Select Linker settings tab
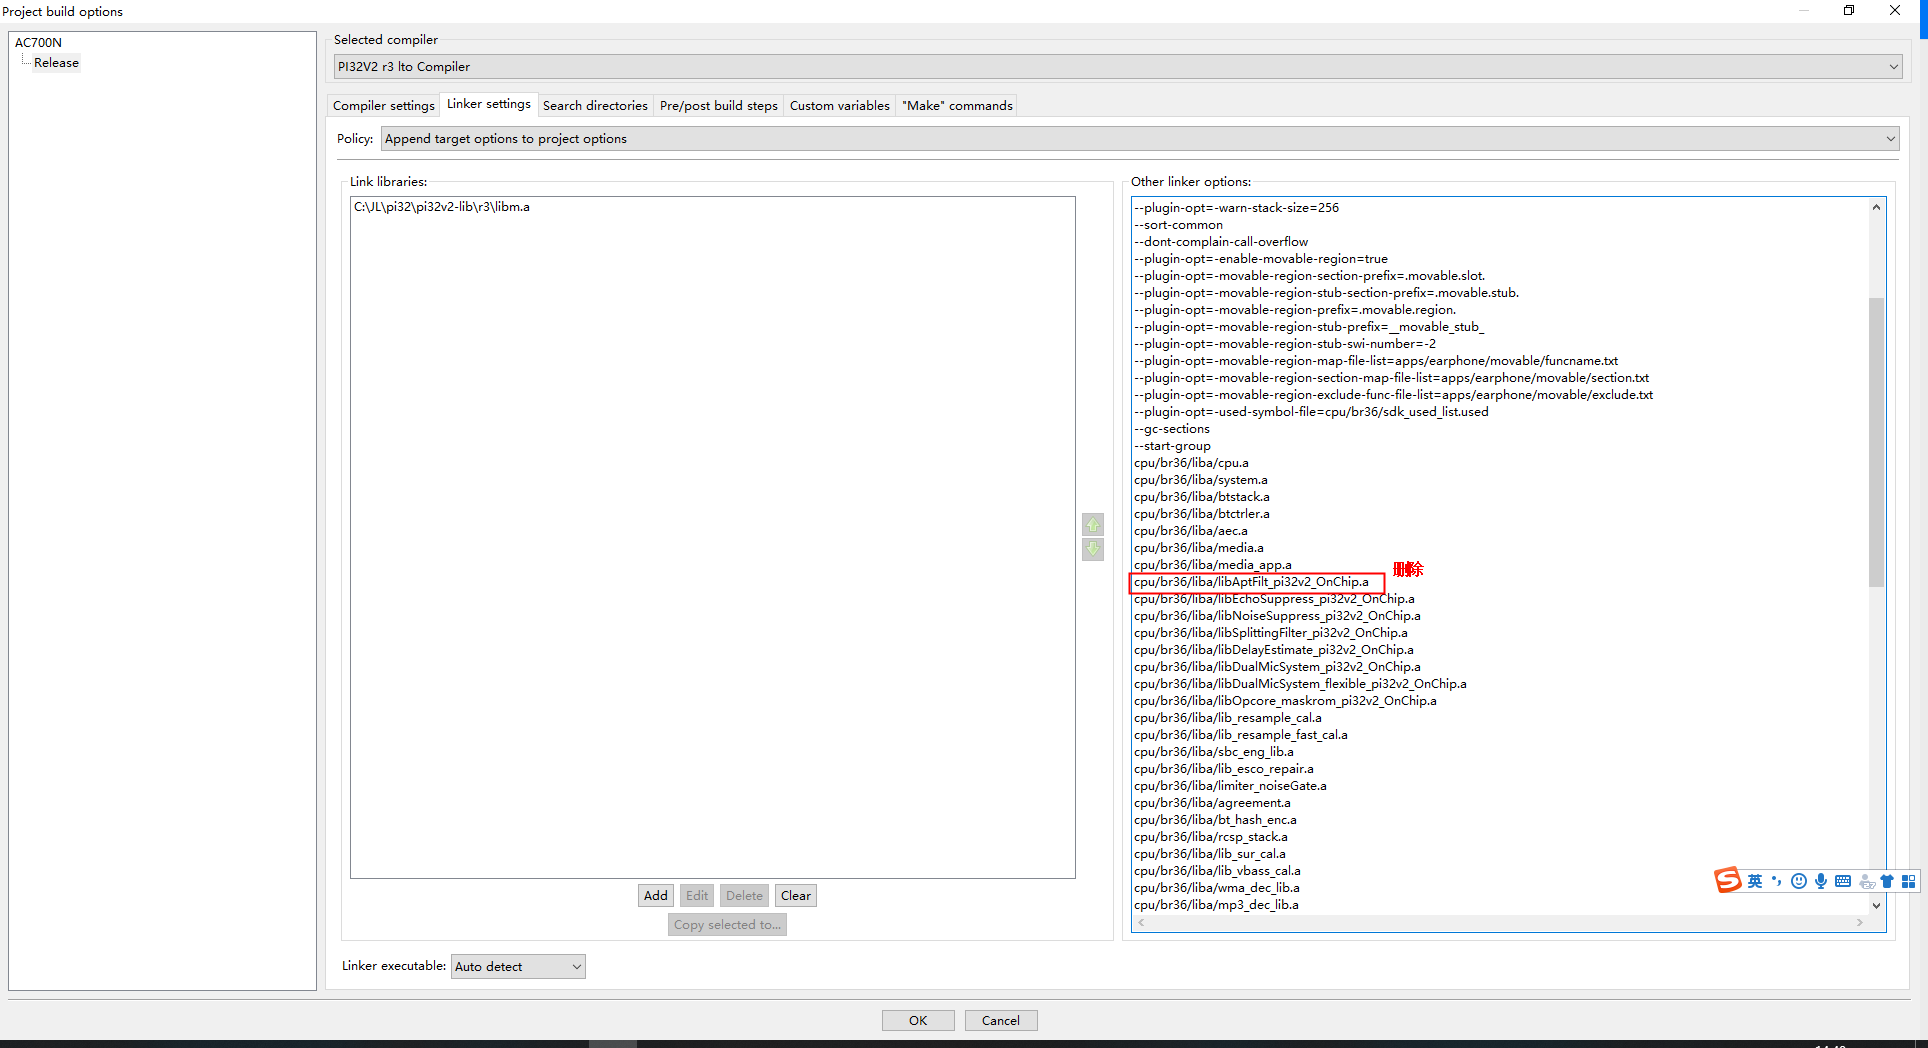The image size is (1928, 1048). 489,104
